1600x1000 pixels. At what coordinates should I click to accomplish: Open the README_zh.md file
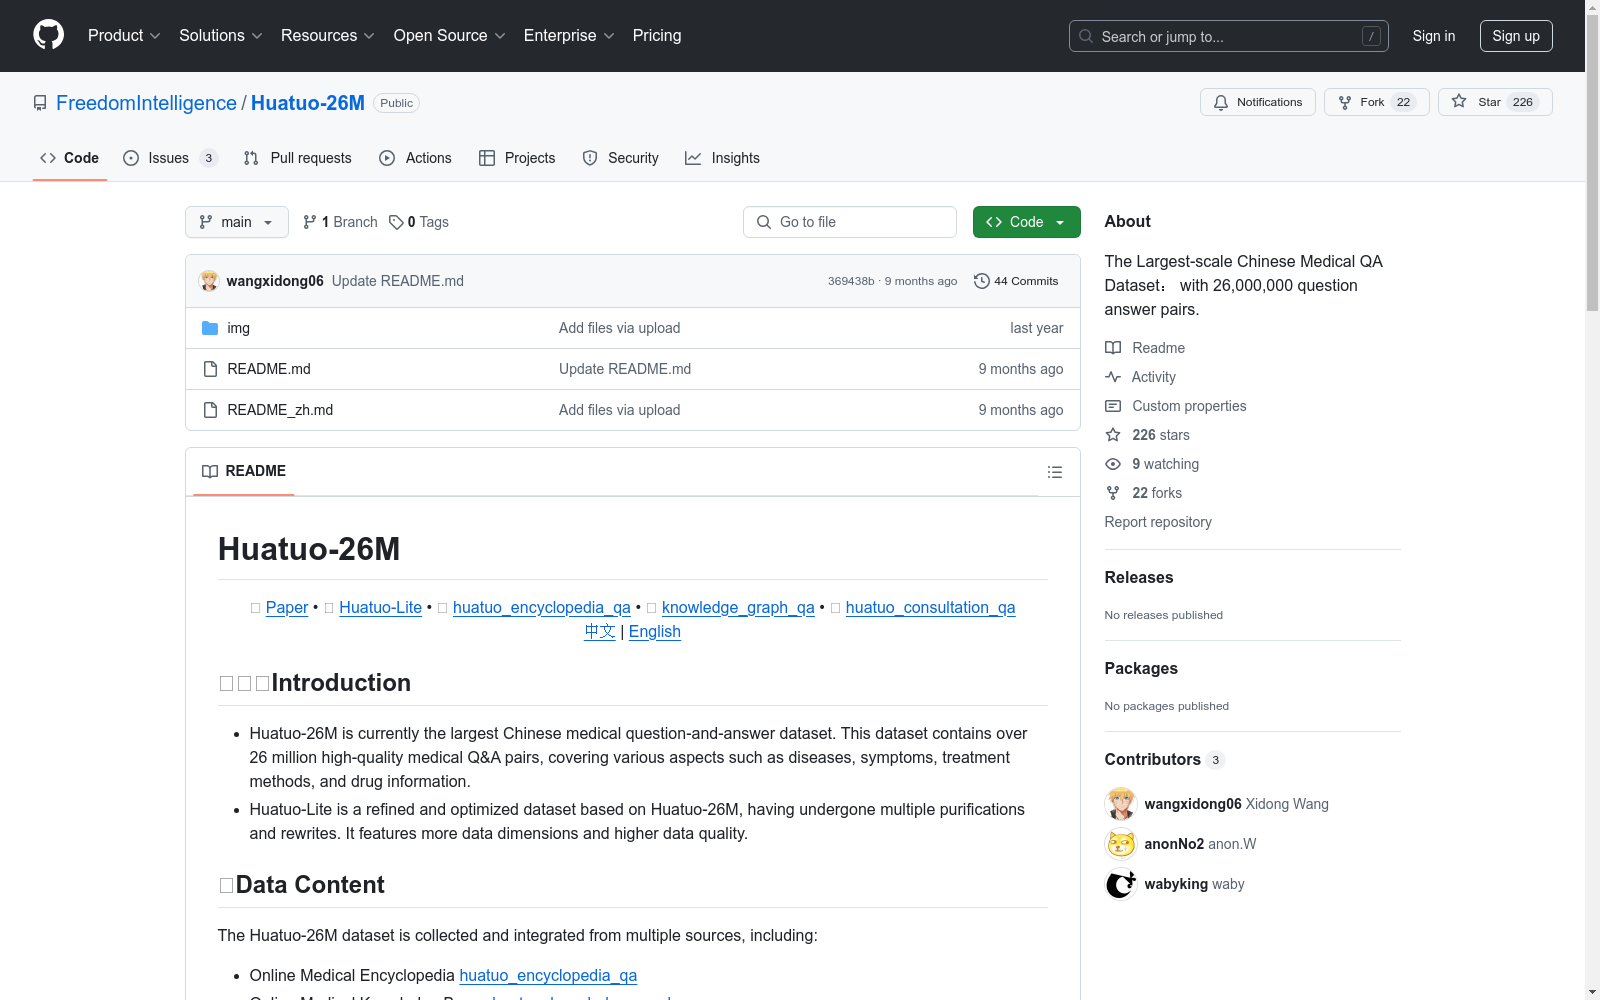click(x=280, y=410)
